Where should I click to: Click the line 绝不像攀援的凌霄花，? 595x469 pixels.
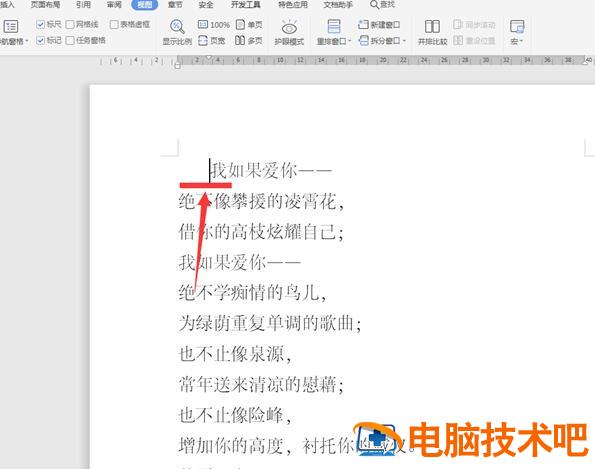tap(261, 201)
